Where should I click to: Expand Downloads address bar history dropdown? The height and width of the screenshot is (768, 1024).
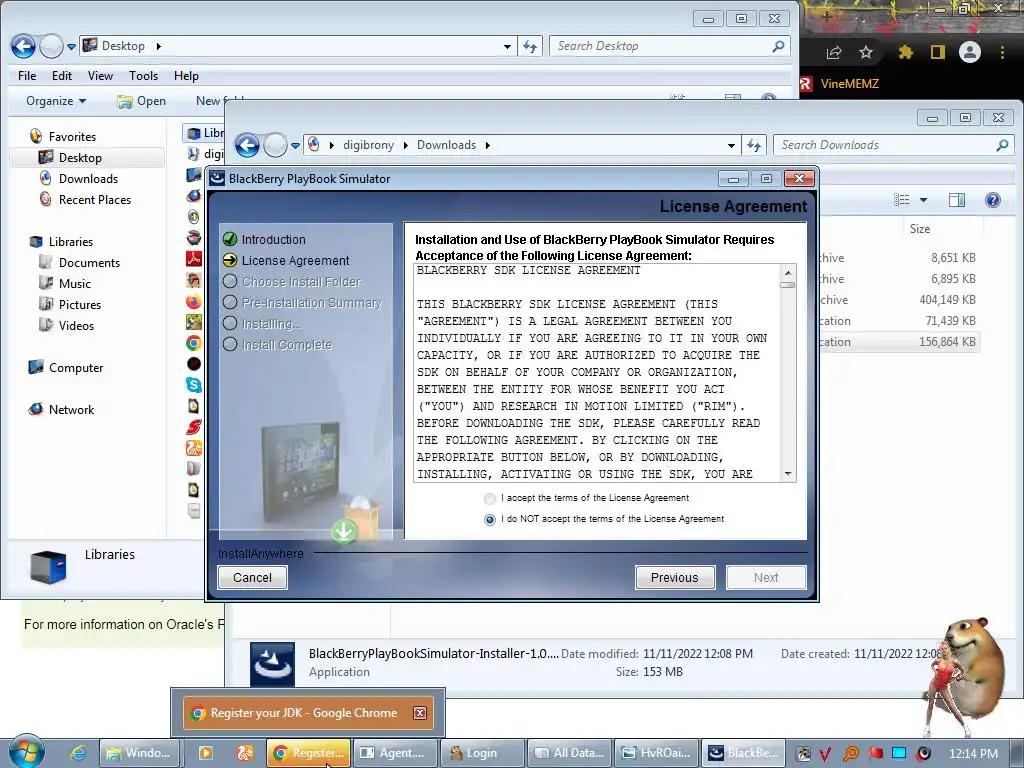point(731,145)
